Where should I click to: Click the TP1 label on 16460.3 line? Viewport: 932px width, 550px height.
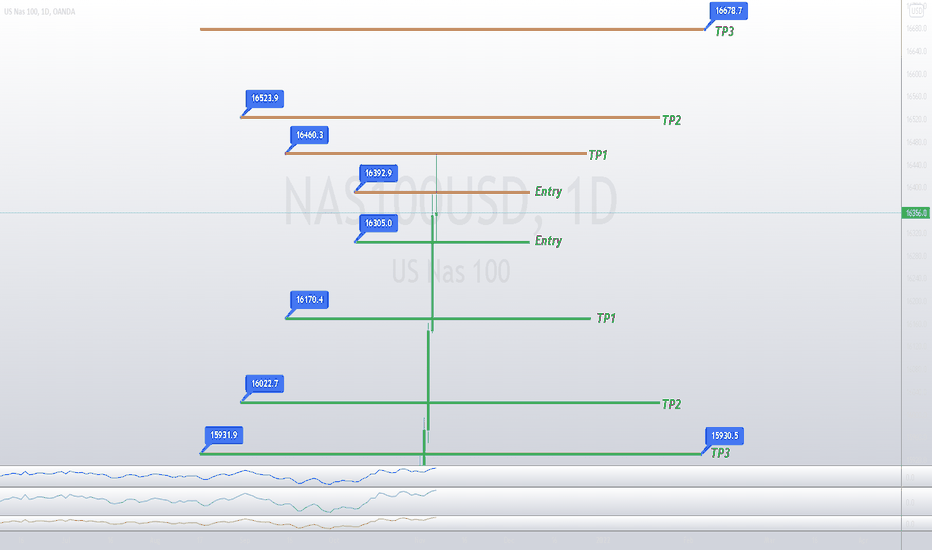(x=597, y=155)
